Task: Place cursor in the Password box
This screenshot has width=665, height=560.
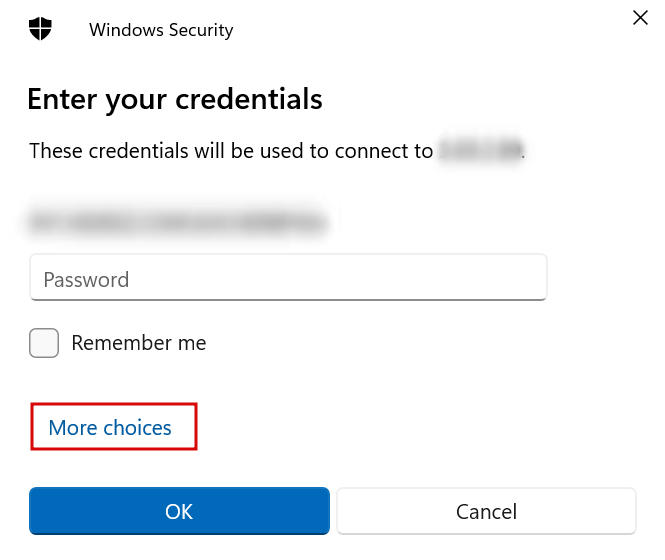Action: click(288, 279)
